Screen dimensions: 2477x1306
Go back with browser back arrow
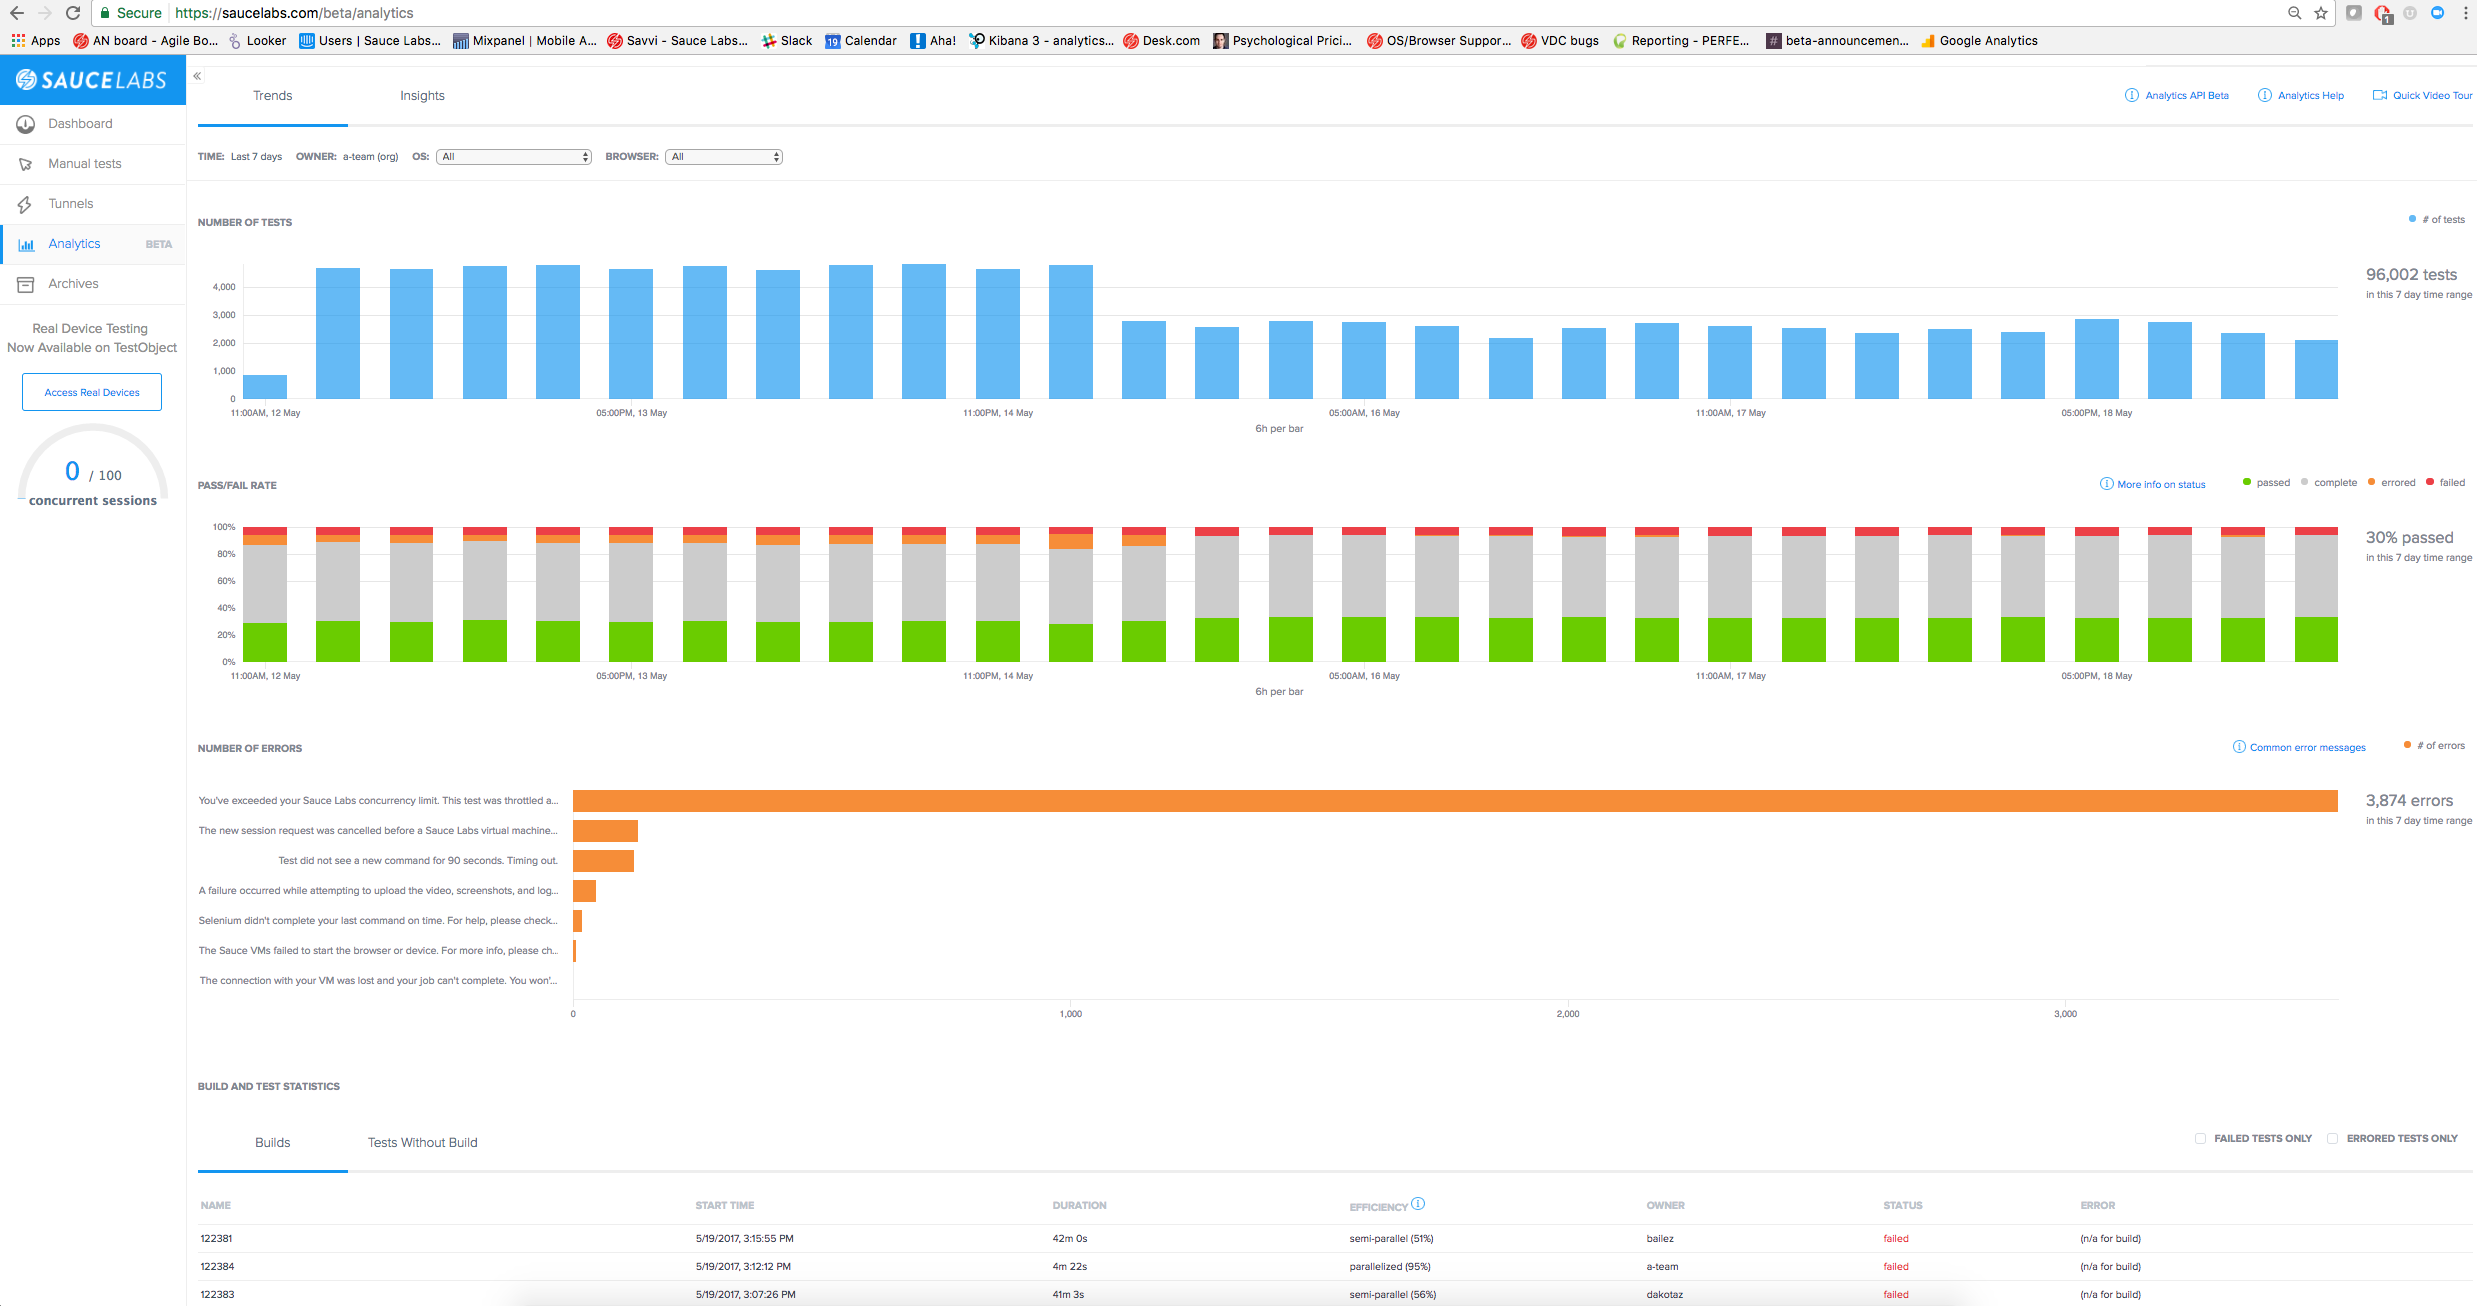pos(16,13)
